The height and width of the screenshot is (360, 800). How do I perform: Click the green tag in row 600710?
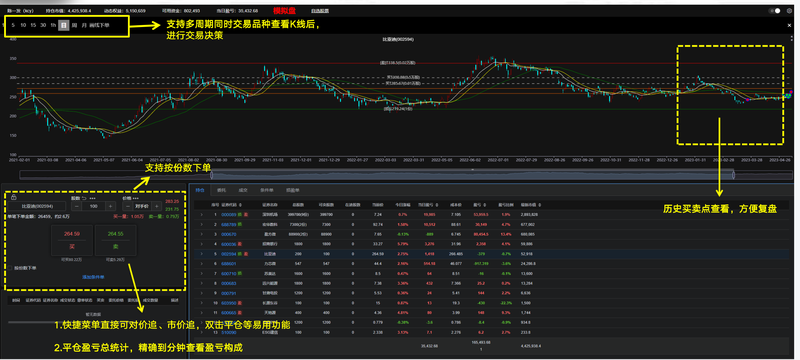(x=239, y=273)
